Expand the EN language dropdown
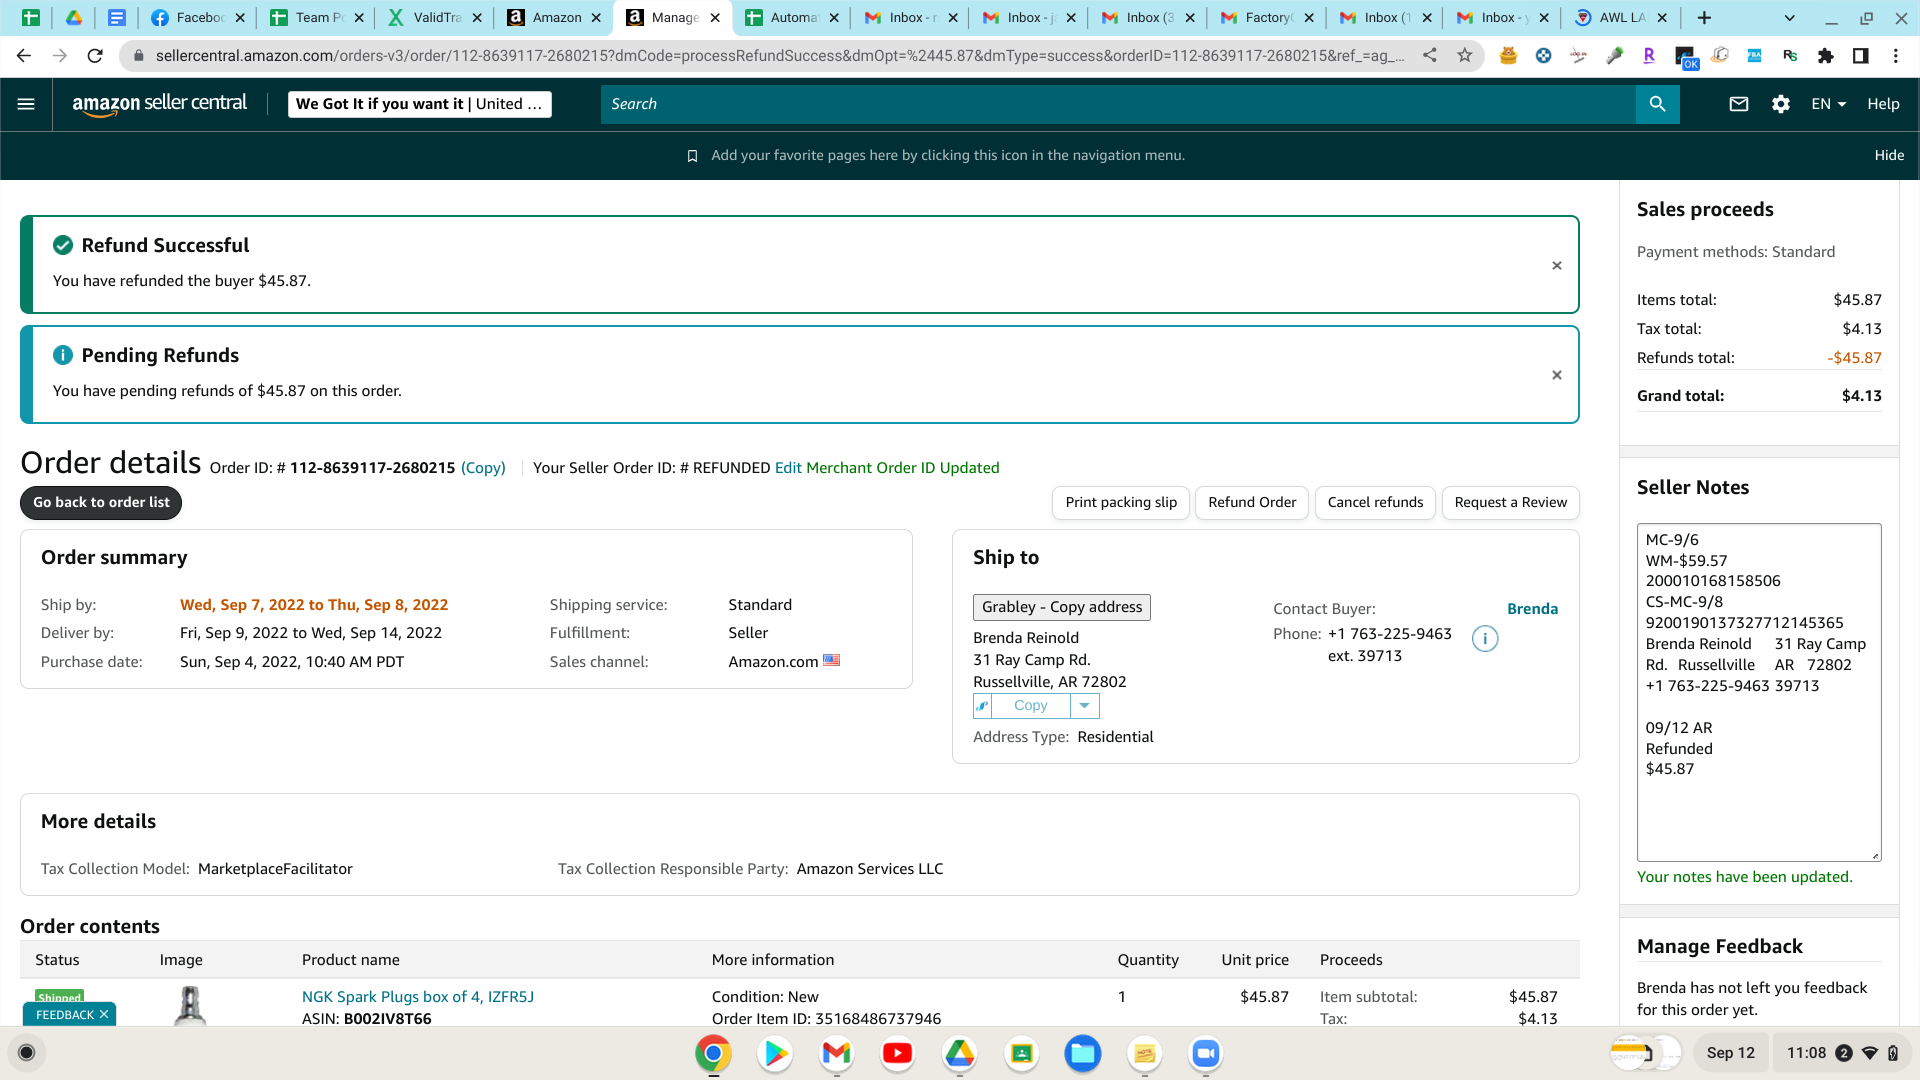Screen dimensions: 1920x1080 point(1828,104)
